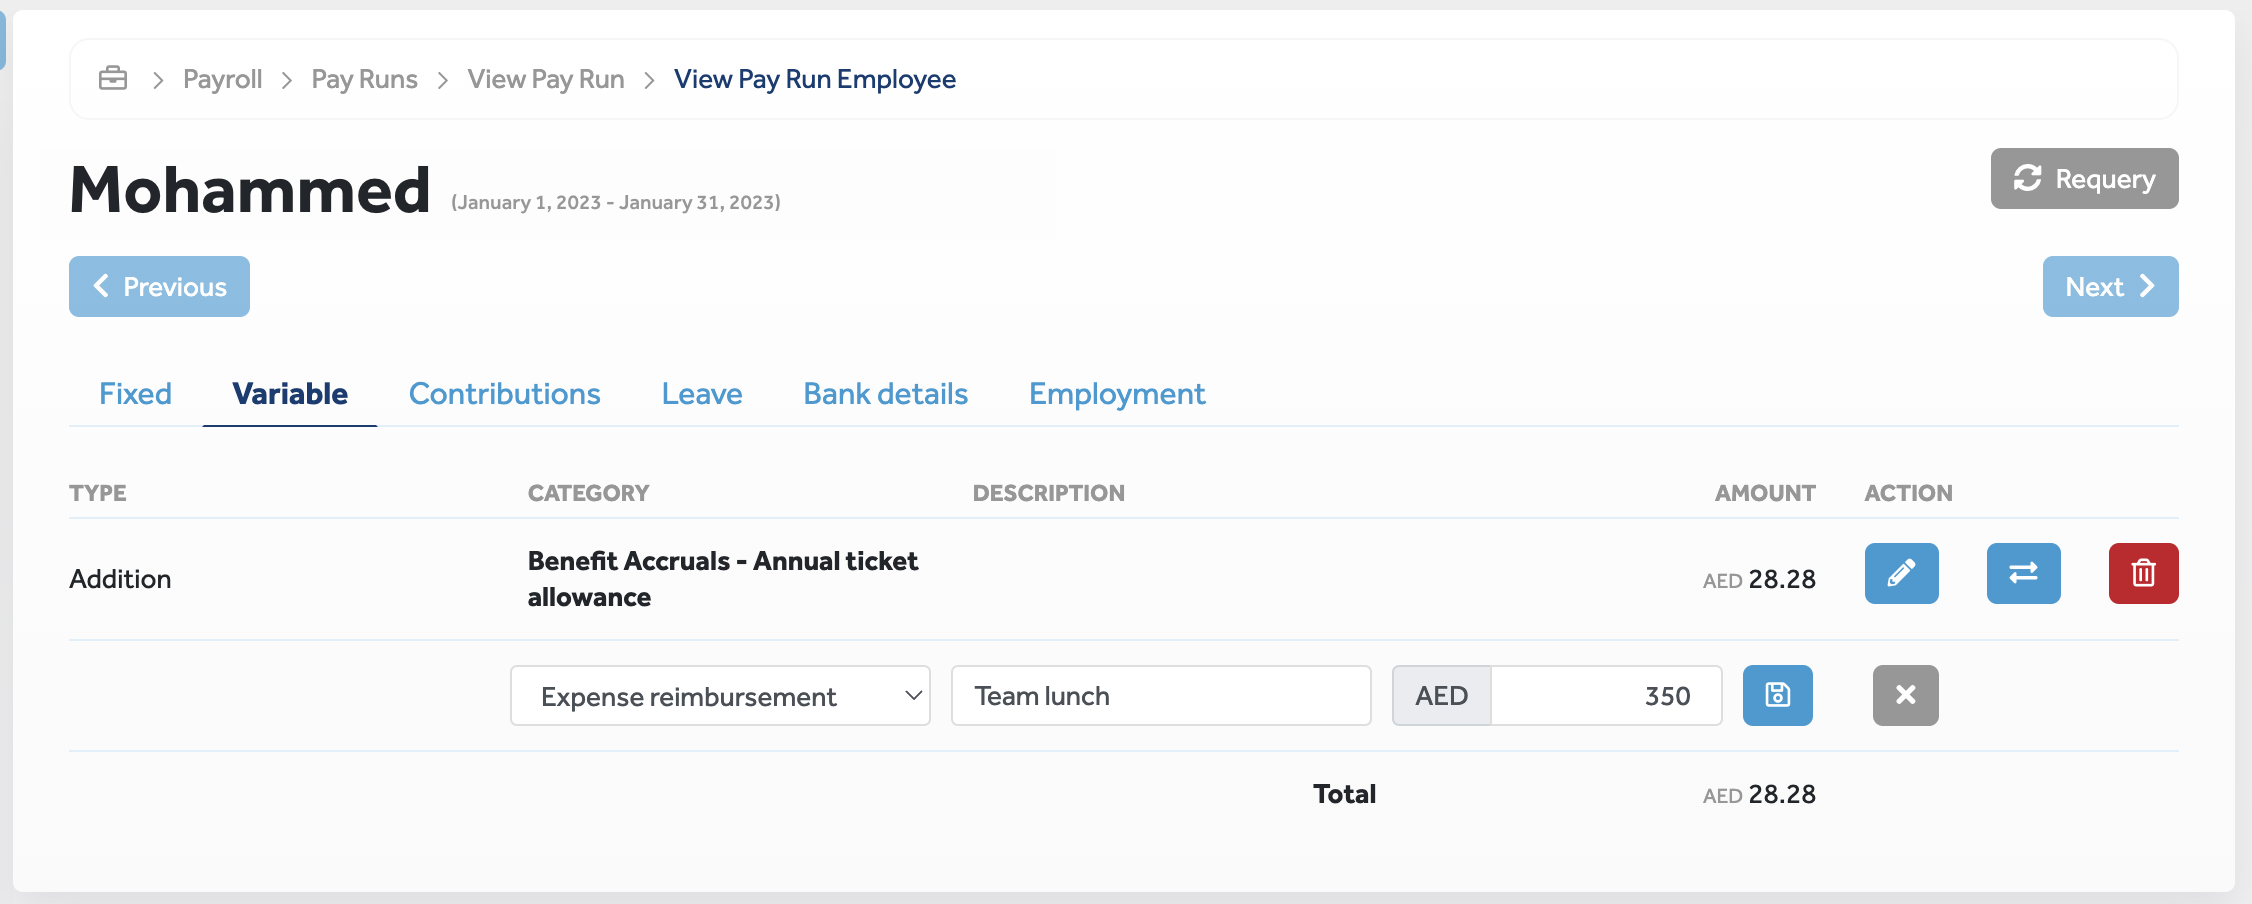Screen dimensions: 2252x904
Task: Click the Mohammed employee name heading
Action: 250,190
